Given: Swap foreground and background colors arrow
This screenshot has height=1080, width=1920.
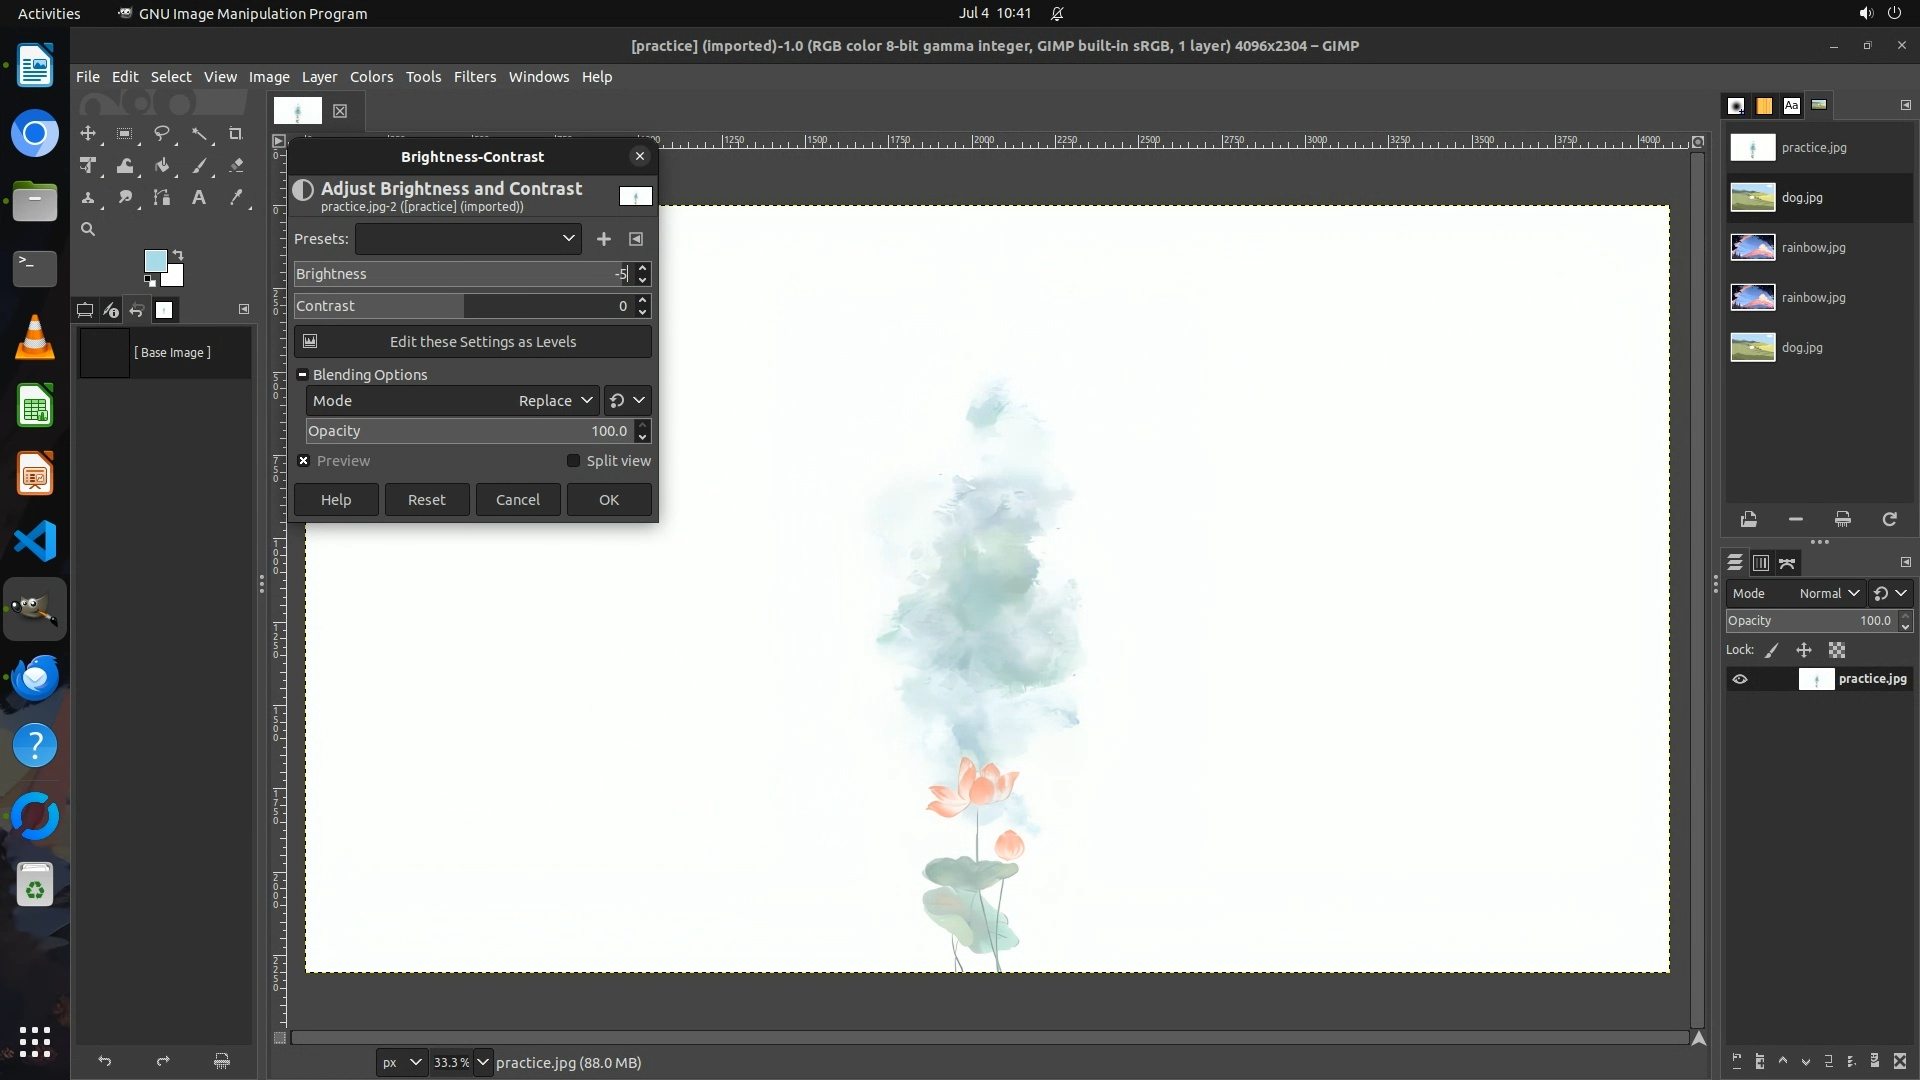Looking at the screenshot, I should (x=178, y=255).
